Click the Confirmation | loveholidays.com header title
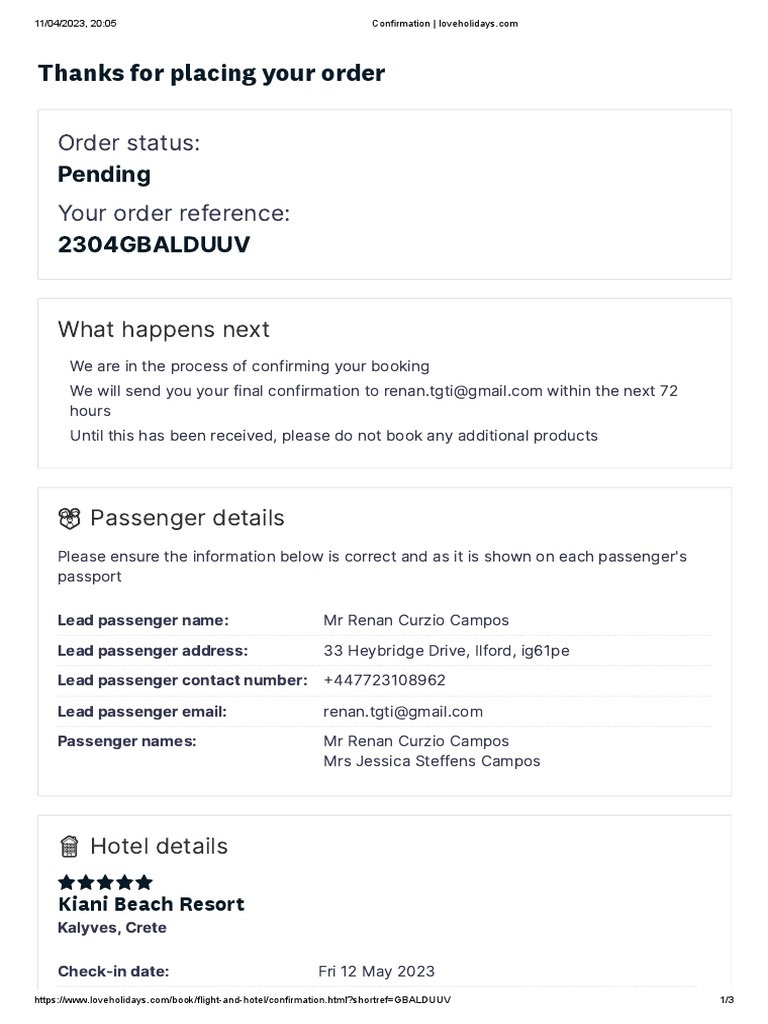 click(445, 24)
